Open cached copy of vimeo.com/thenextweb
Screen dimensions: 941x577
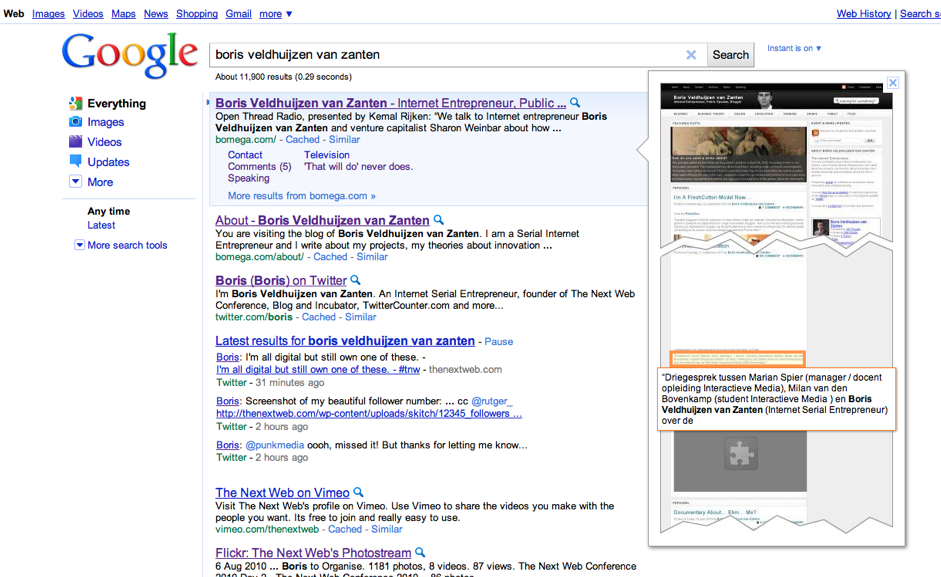344,529
